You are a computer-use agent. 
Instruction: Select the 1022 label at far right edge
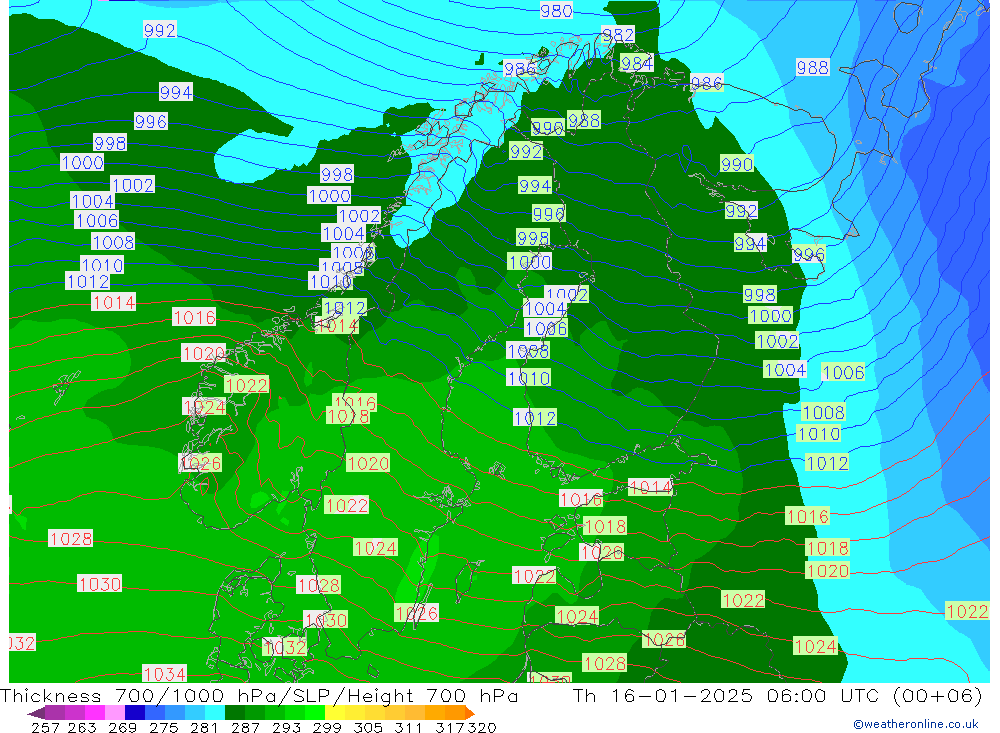tap(966, 611)
